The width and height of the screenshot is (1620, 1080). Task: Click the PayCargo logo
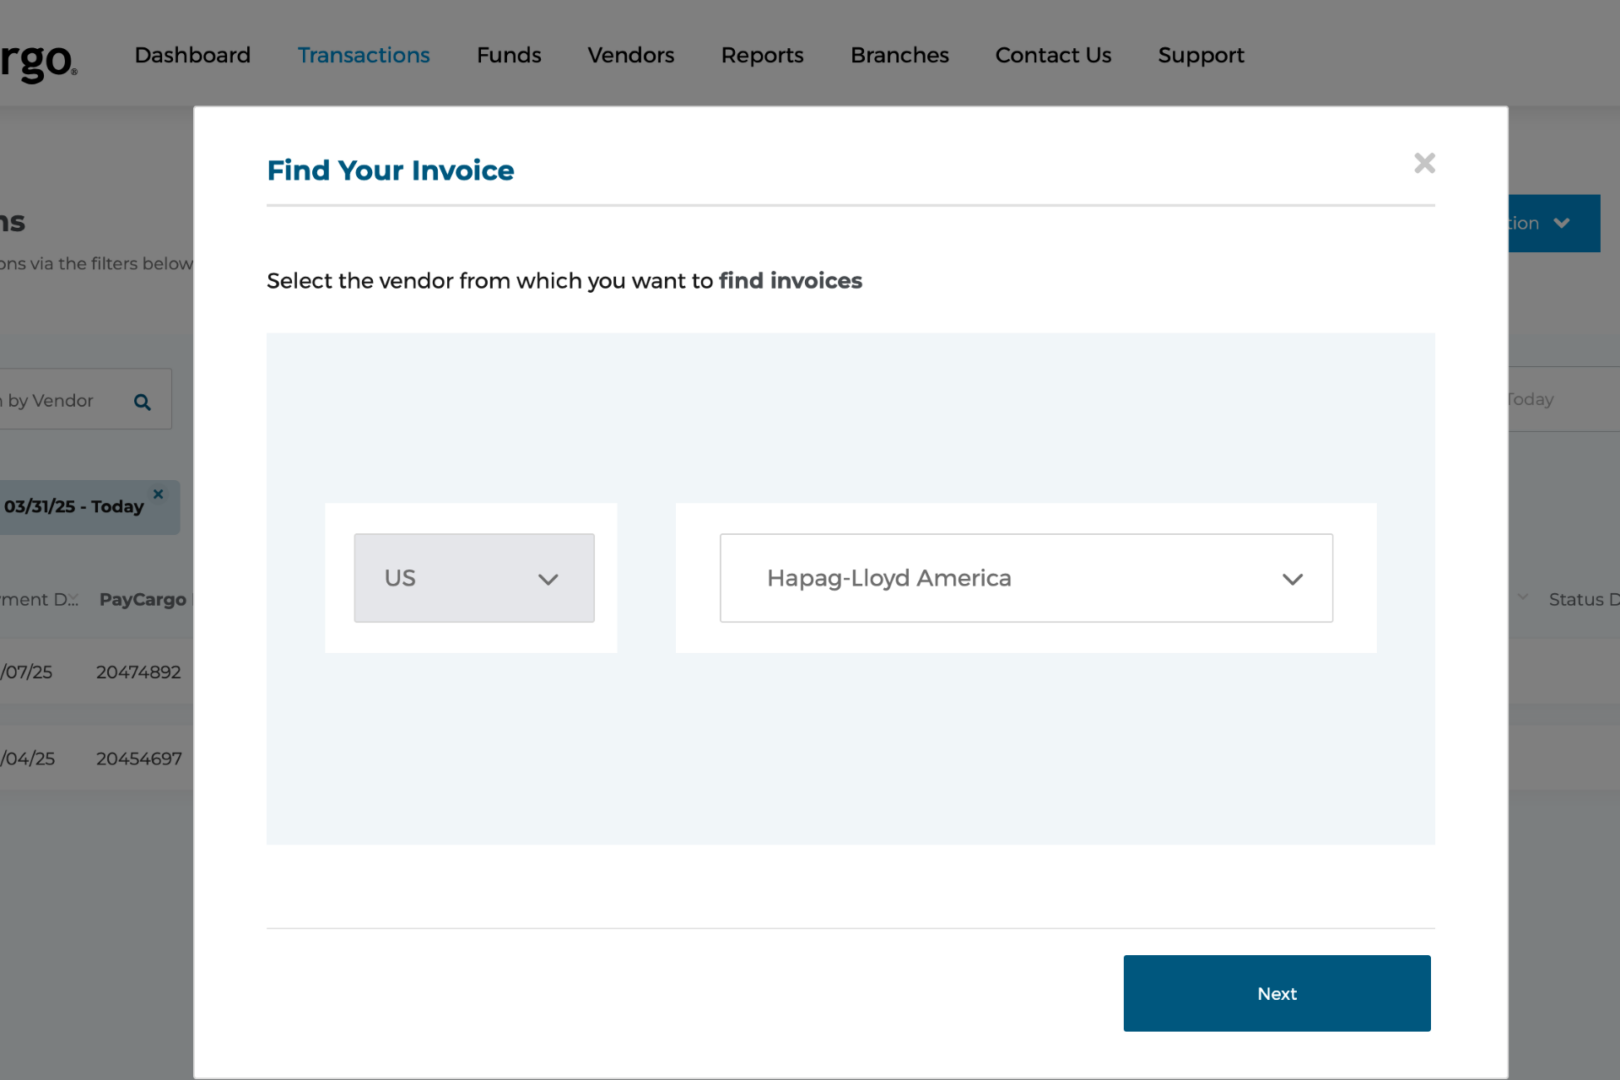[x=38, y=62]
